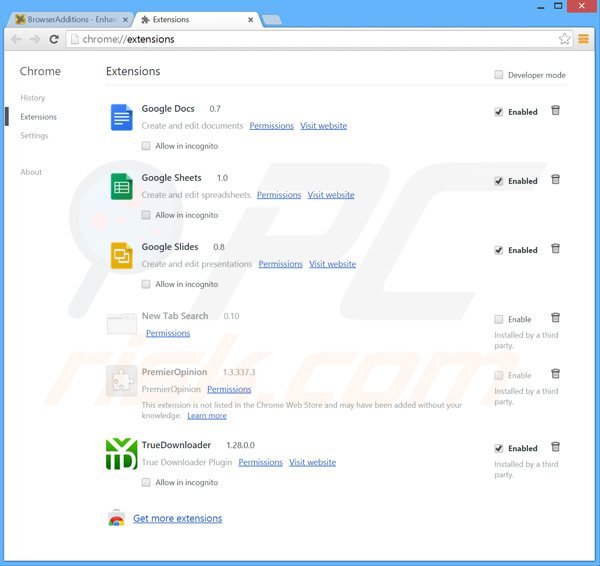The height and width of the screenshot is (566, 600).
Task: Go forward with the forward arrow
Action: (35, 39)
